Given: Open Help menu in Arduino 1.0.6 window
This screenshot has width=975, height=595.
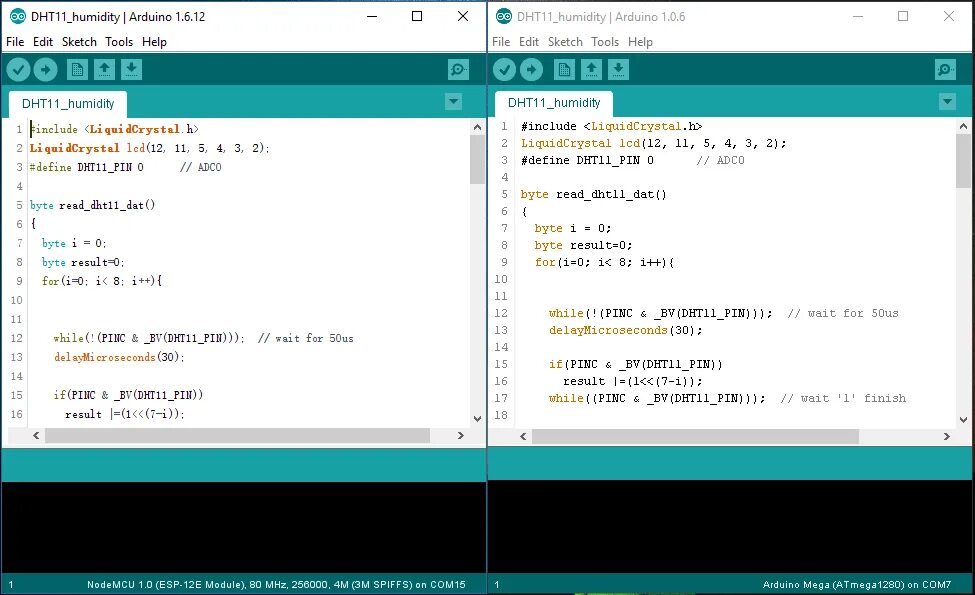Looking at the screenshot, I should click(x=640, y=42).
